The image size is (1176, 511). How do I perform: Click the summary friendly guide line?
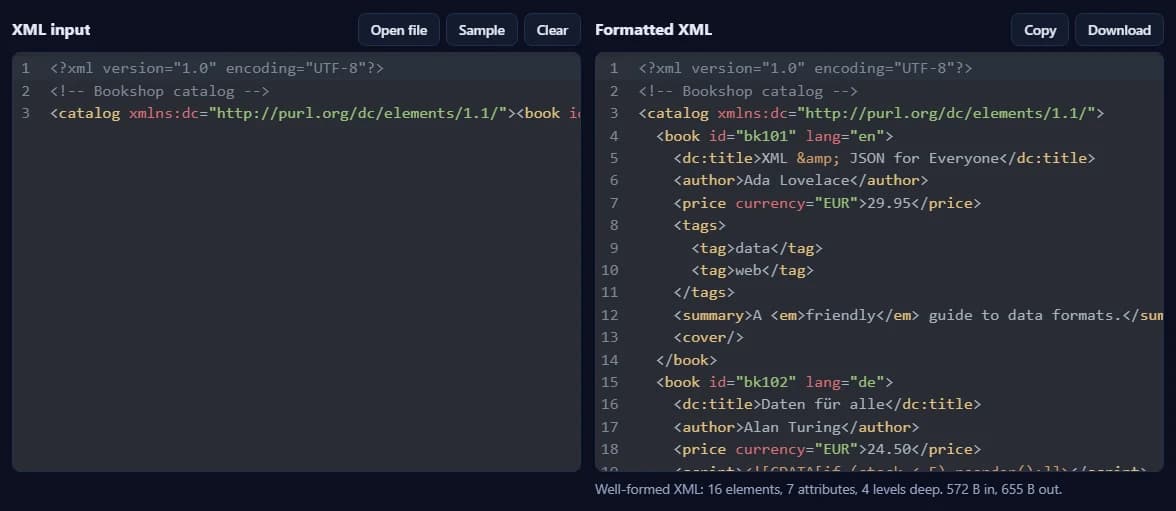tap(918, 314)
